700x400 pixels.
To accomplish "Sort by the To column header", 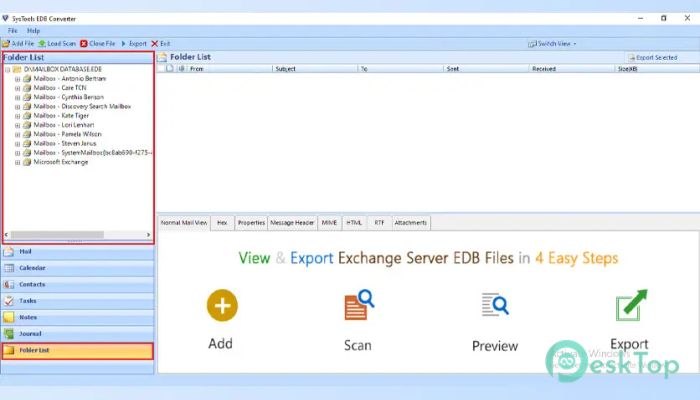I will click(x=400, y=69).
